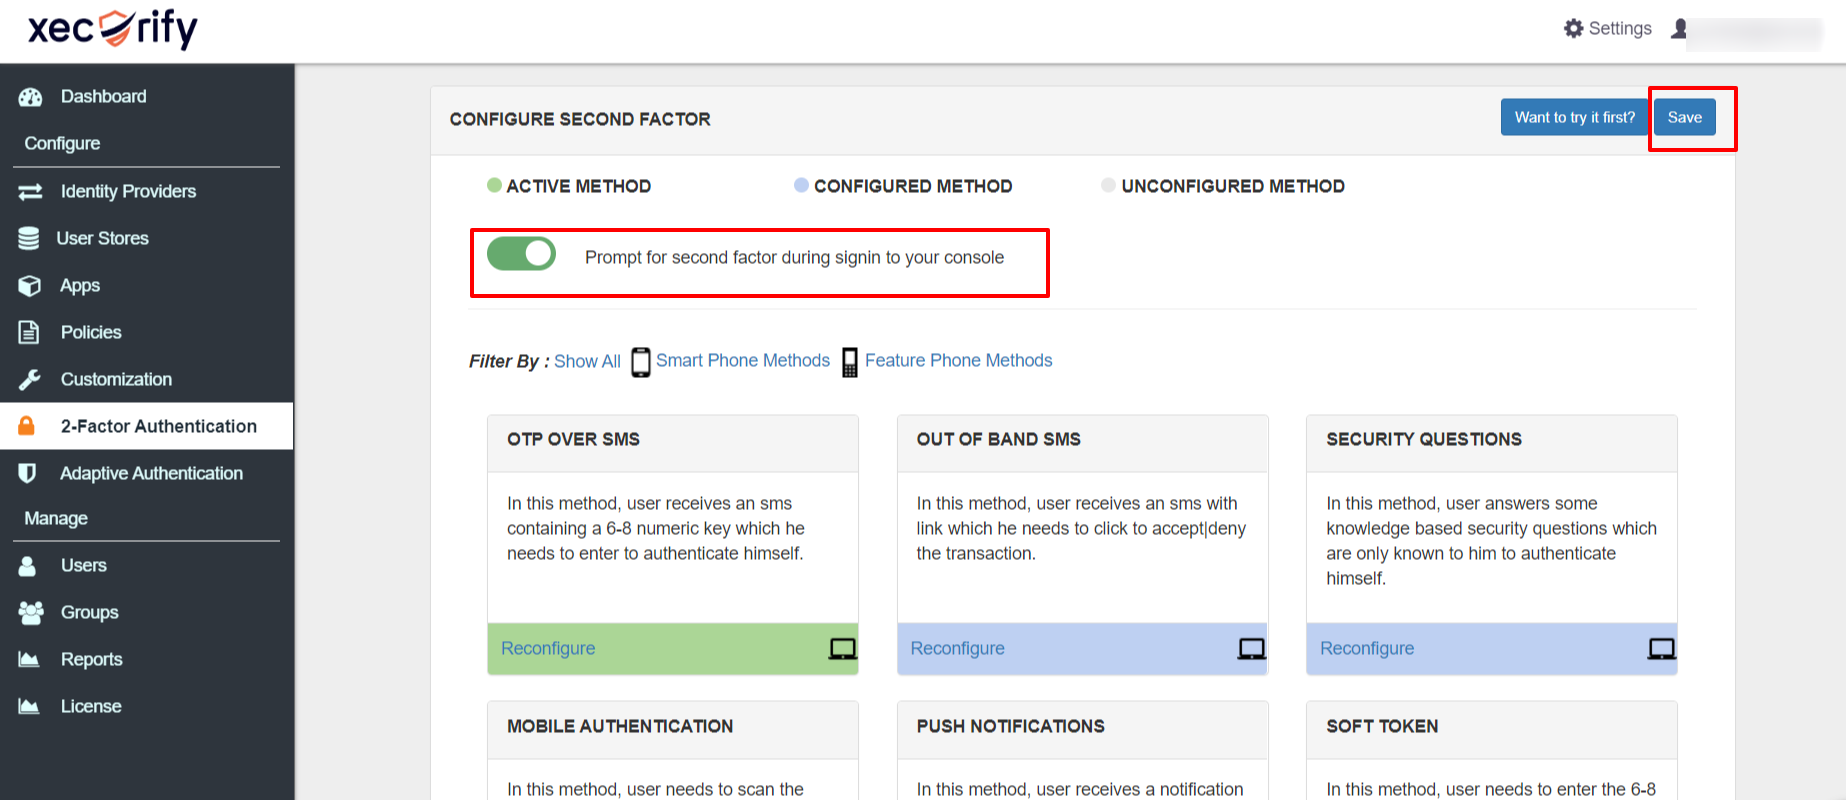1846x800 pixels.
Task: Click Want to try it first button
Action: (1575, 117)
